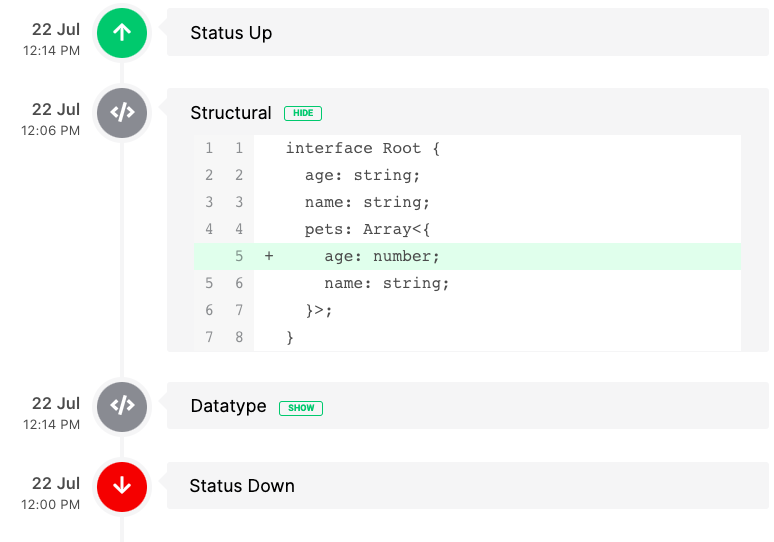Image resolution: width=774 pixels, height=542 pixels.
Task: Click the added line 'age: number;'
Action: pyautogui.click(x=382, y=257)
